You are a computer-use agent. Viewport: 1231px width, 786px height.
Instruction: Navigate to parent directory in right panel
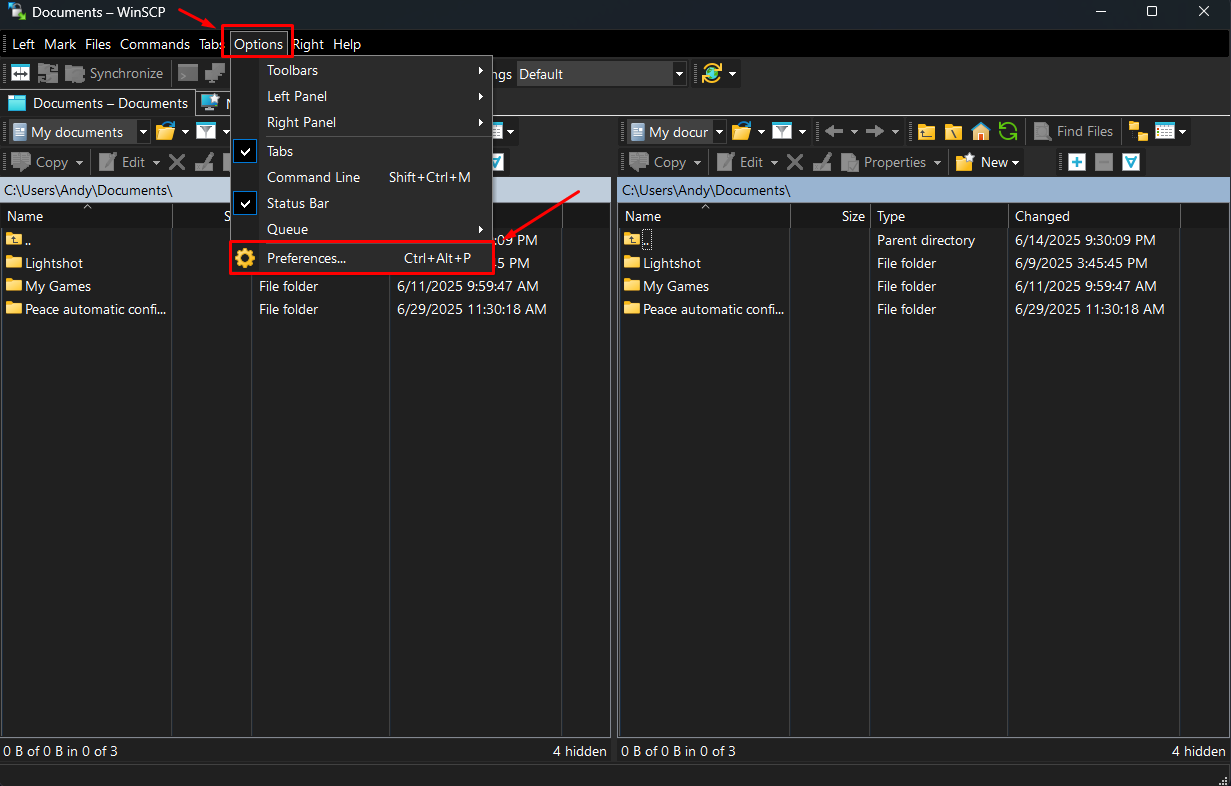click(x=926, y=131)
